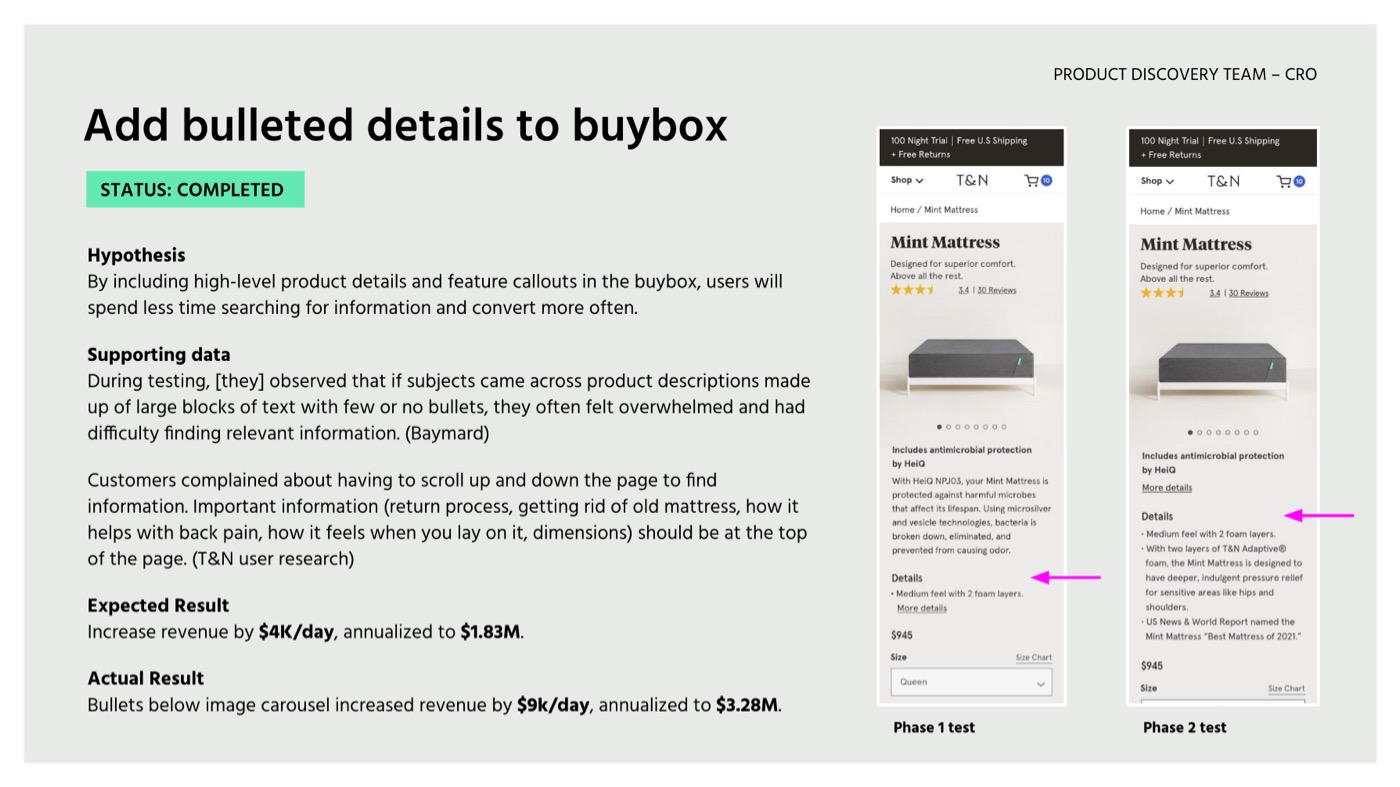This screenshot has width=1400, height=787.
Task: Click the 'Mint Mattress' product title in Phase 1
Action: [x=945, y=242]
